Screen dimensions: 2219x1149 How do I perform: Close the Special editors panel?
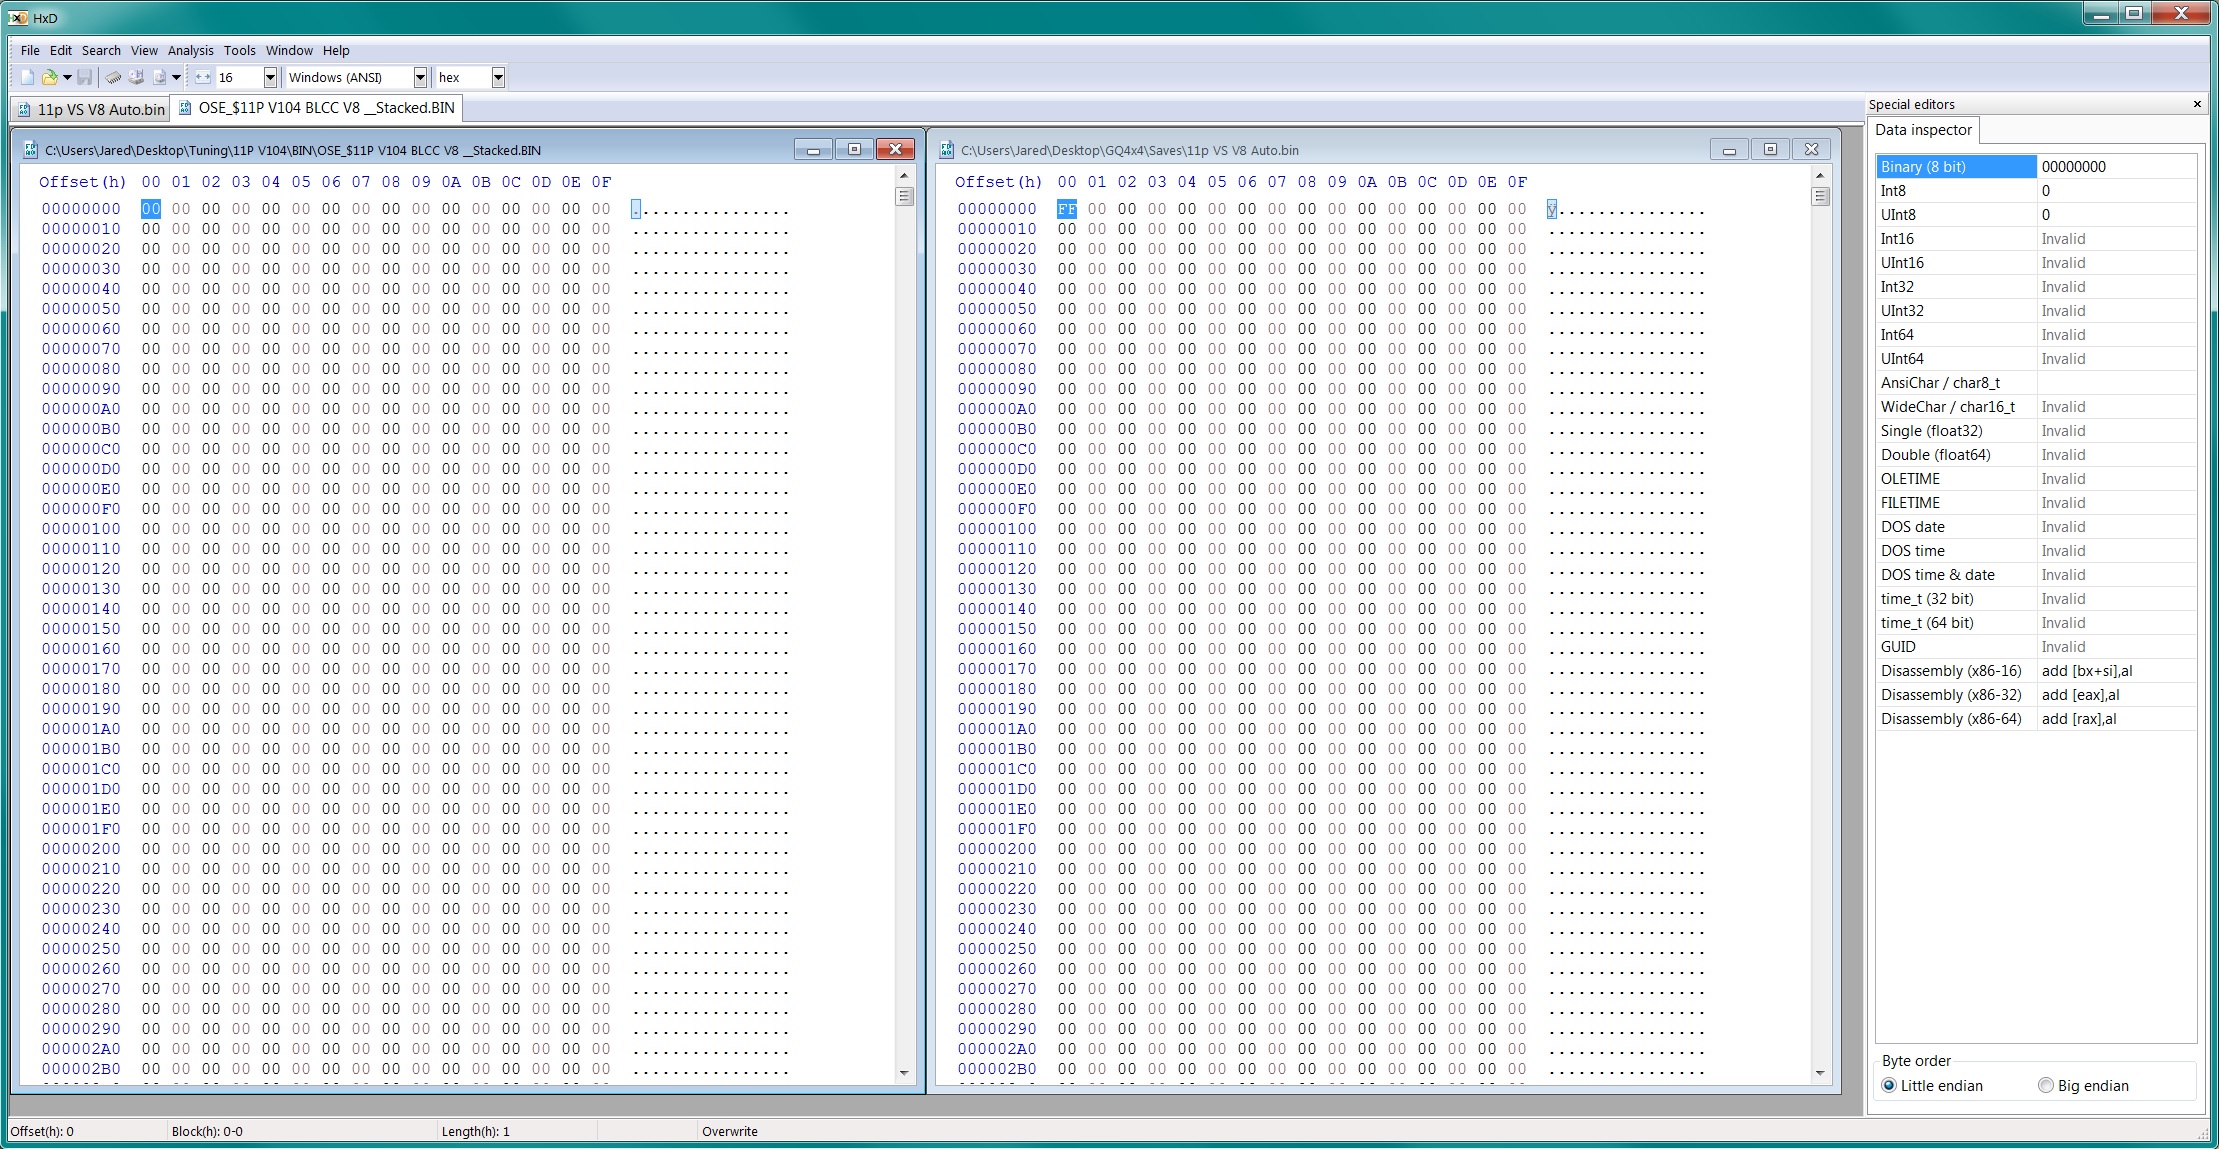(x=2197, y=104)
